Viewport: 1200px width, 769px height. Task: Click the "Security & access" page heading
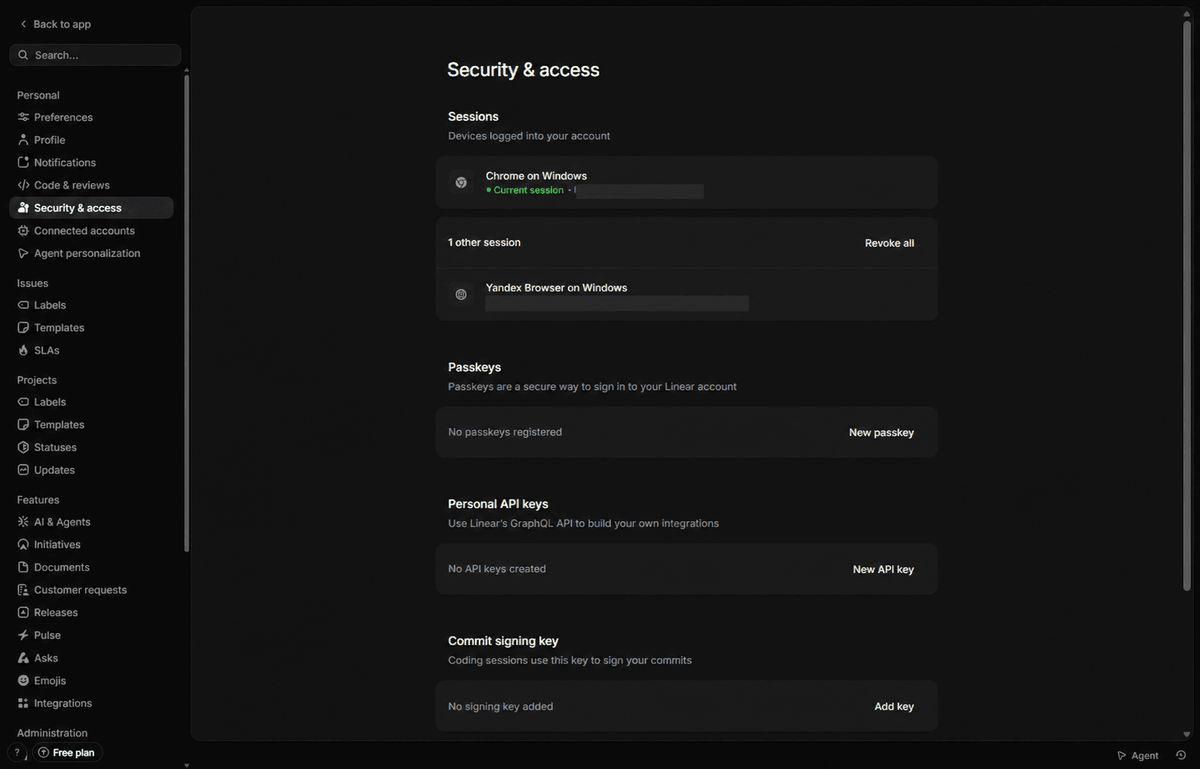coord(523,70)
